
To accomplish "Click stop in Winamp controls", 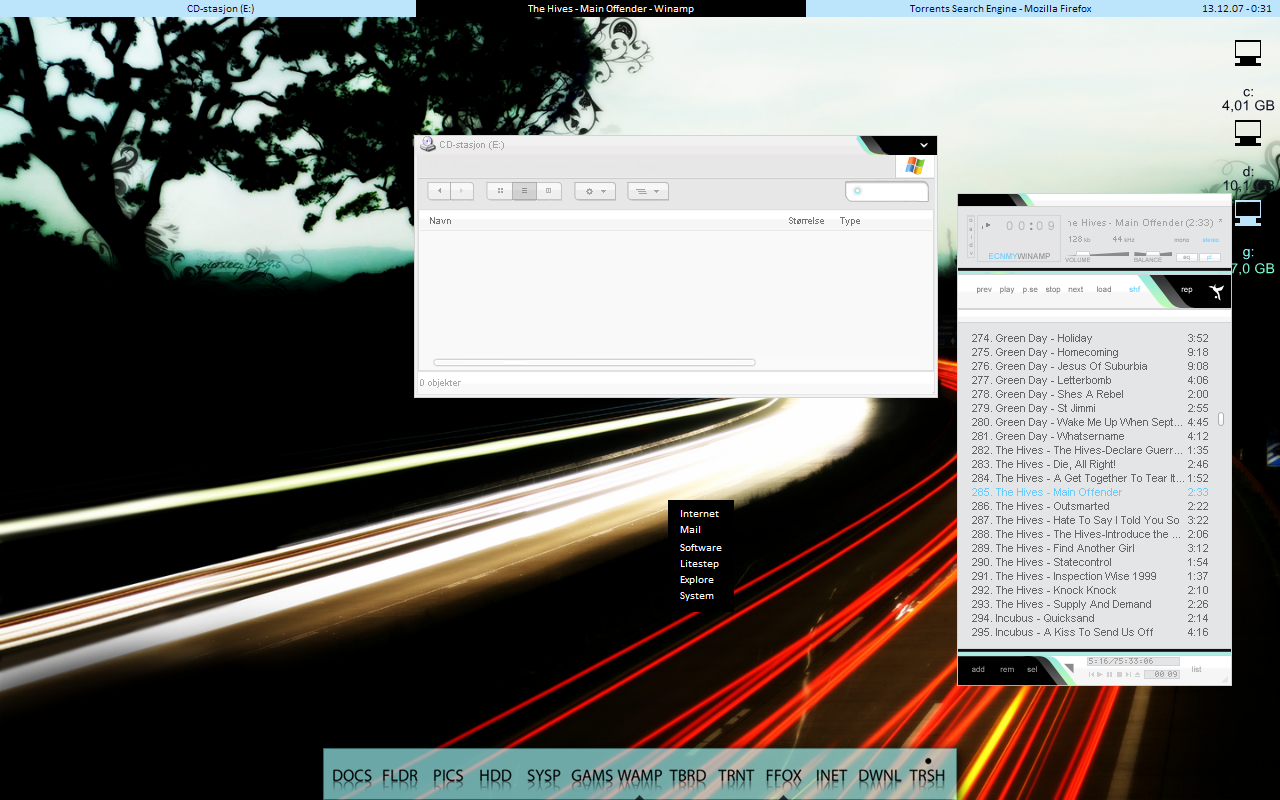I will (1053, 290).
